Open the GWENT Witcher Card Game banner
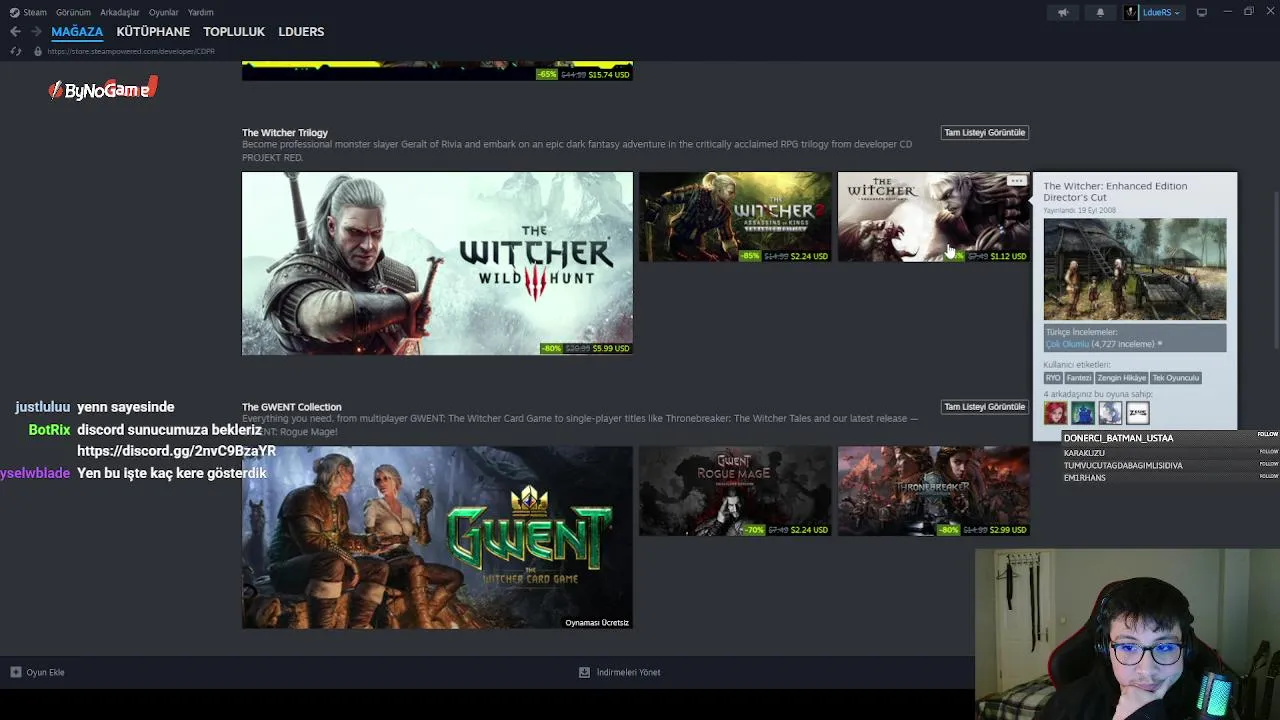The image size is (1280, 720). tap(437, 537)
